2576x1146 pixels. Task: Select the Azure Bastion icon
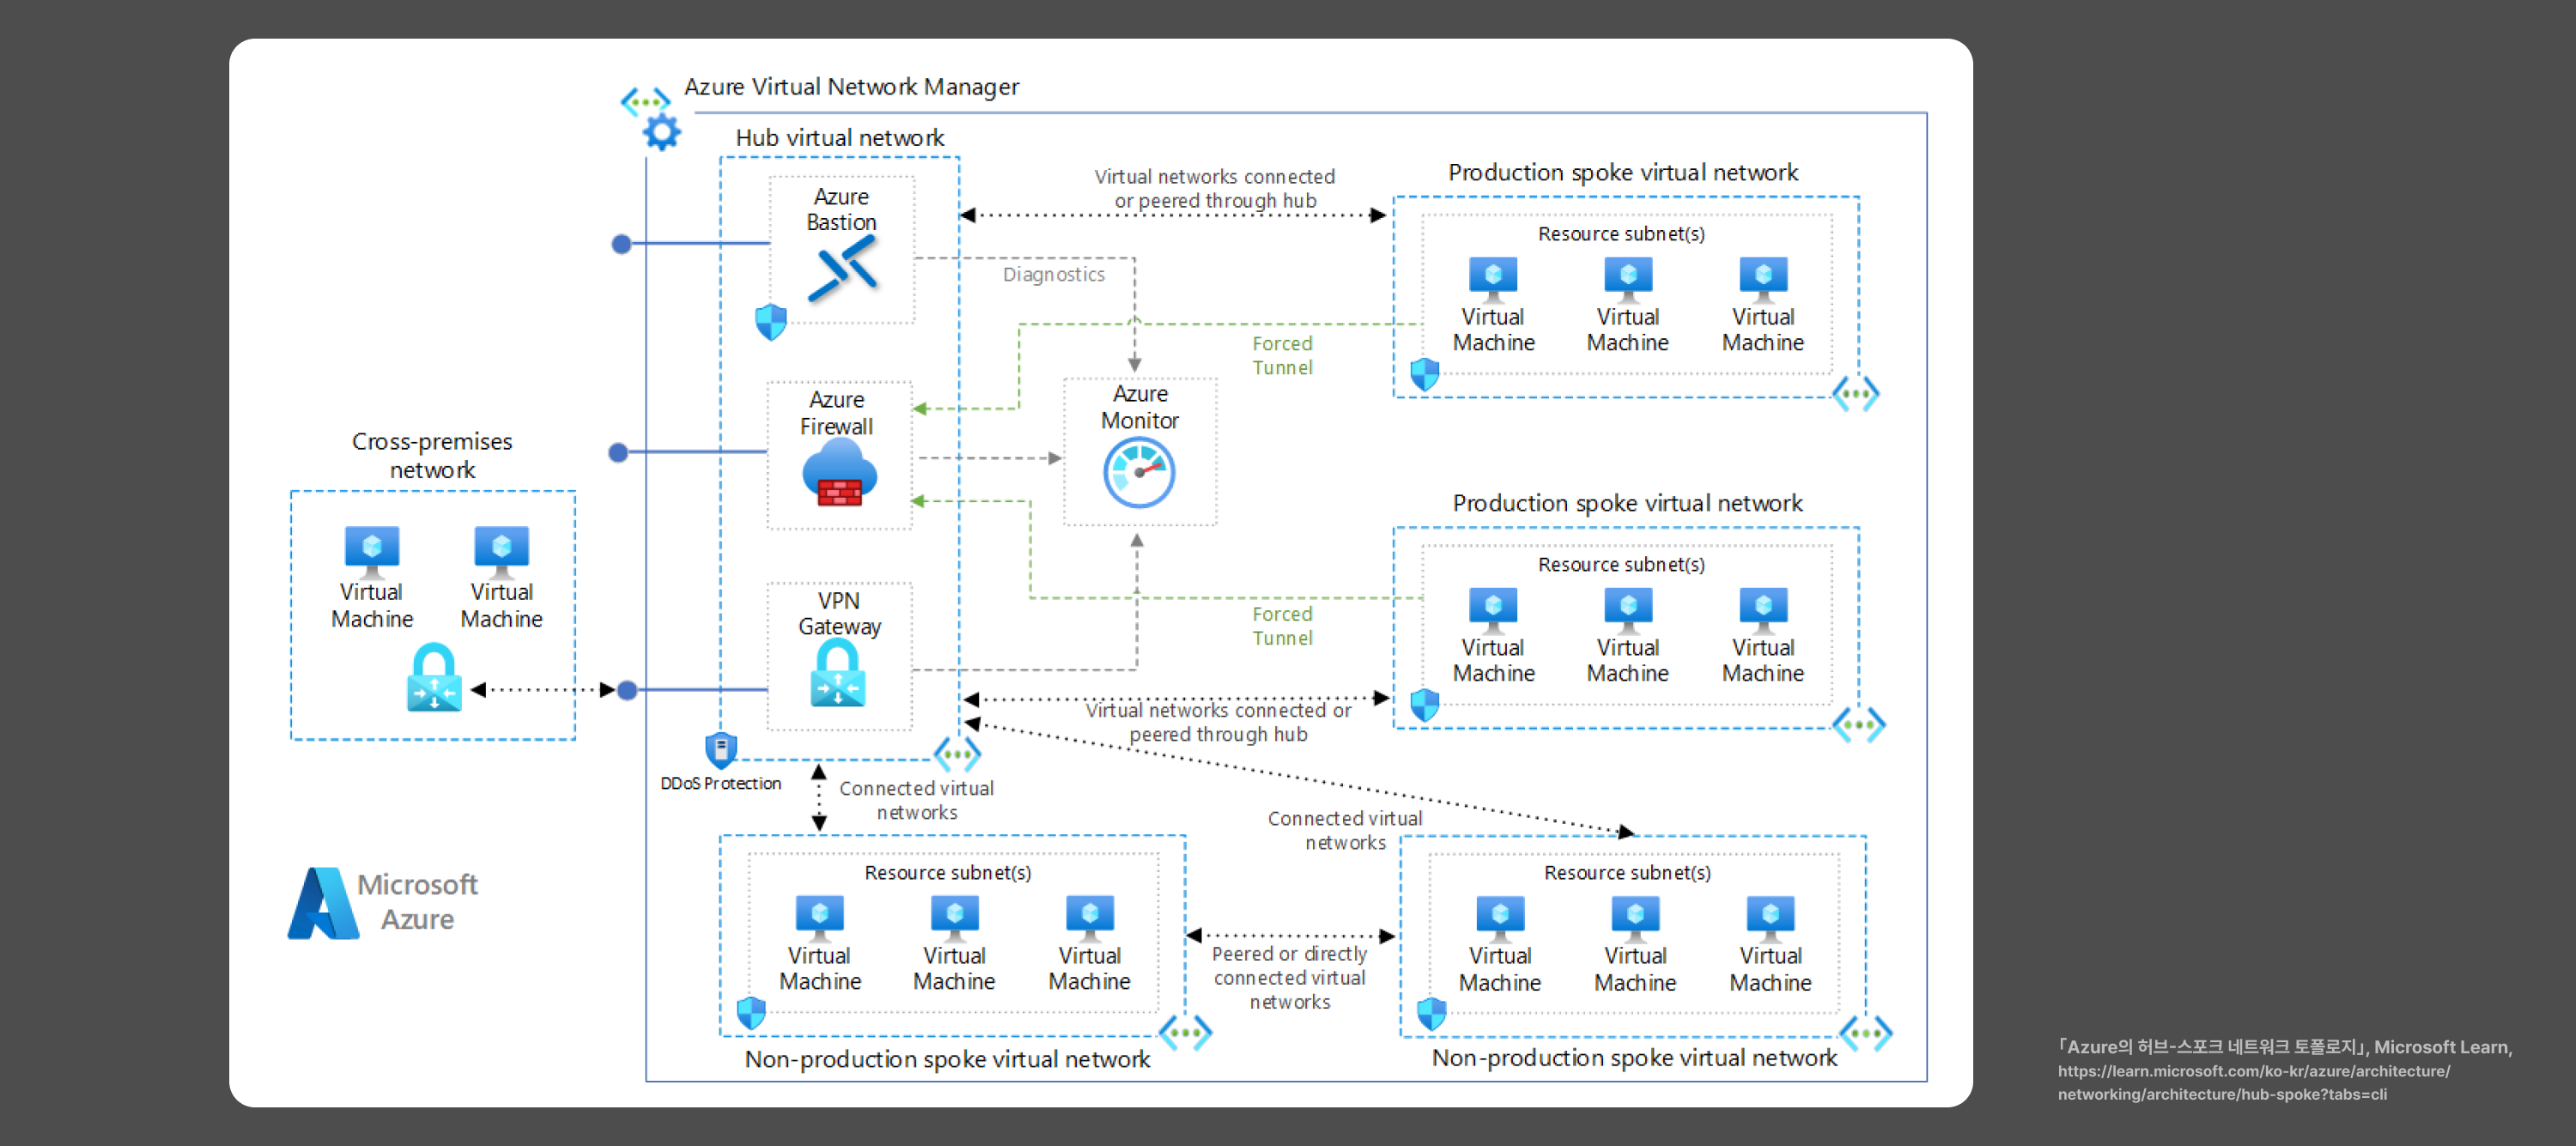click(x=842, y=270)
